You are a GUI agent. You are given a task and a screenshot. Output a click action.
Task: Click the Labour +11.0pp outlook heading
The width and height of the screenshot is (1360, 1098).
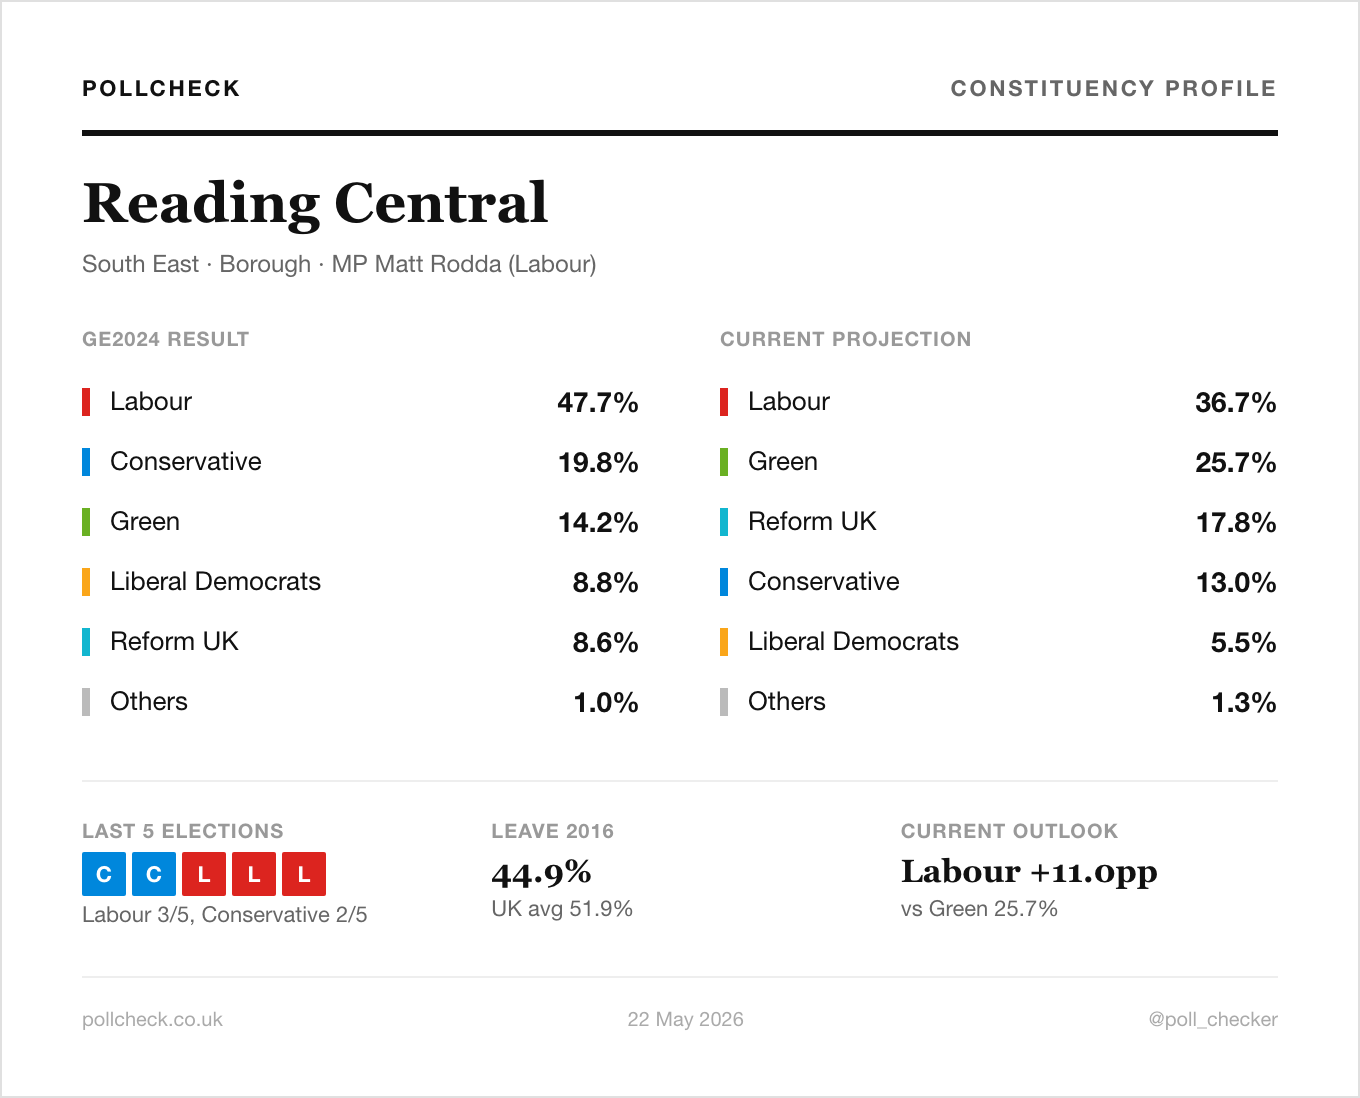(1029, 872)
